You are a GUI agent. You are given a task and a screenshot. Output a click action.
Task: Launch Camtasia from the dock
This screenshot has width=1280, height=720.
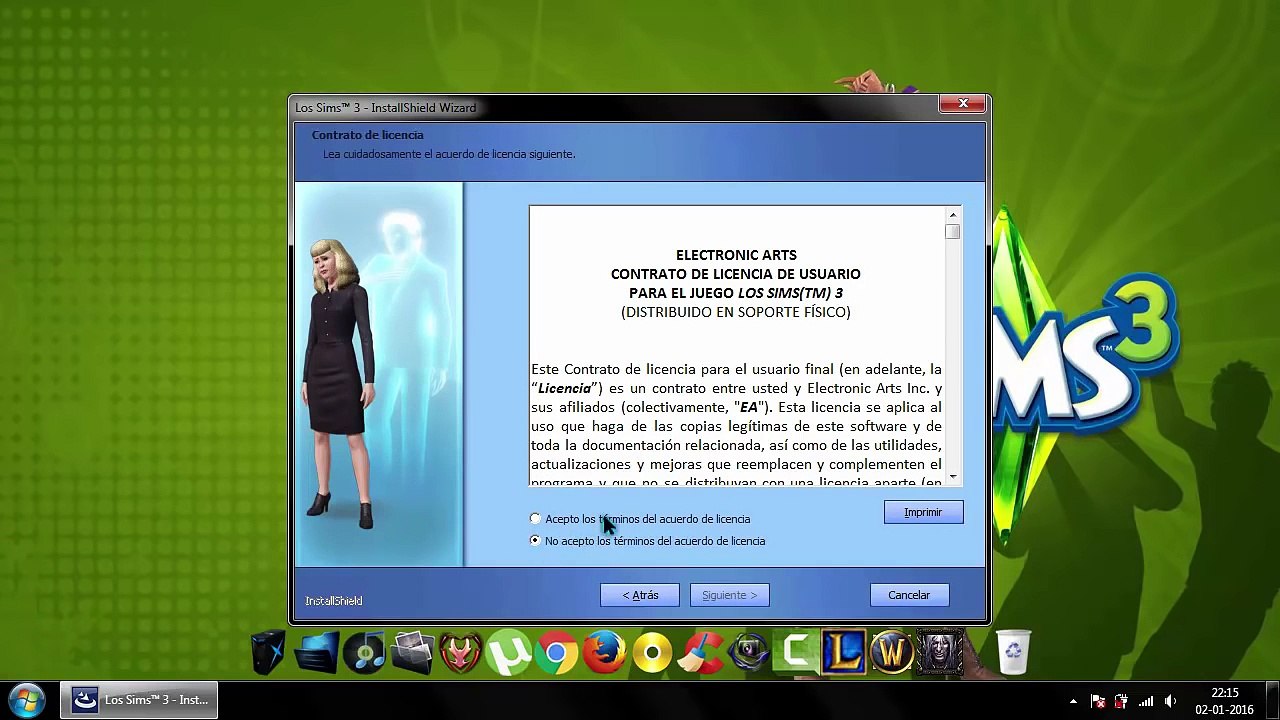pyautogui.click(x=796, y=654)
